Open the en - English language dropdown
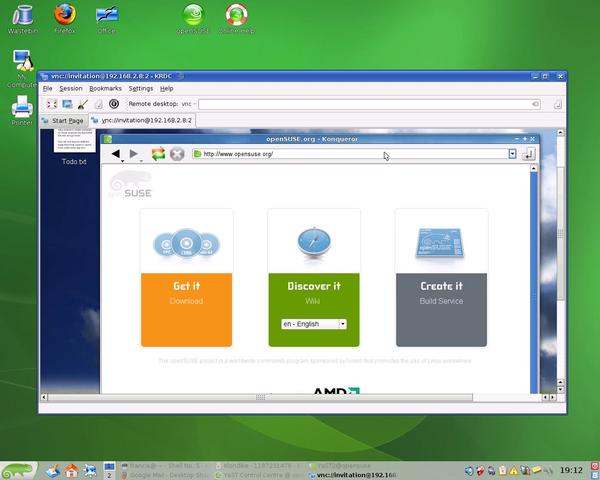 [x=314, y=324]
